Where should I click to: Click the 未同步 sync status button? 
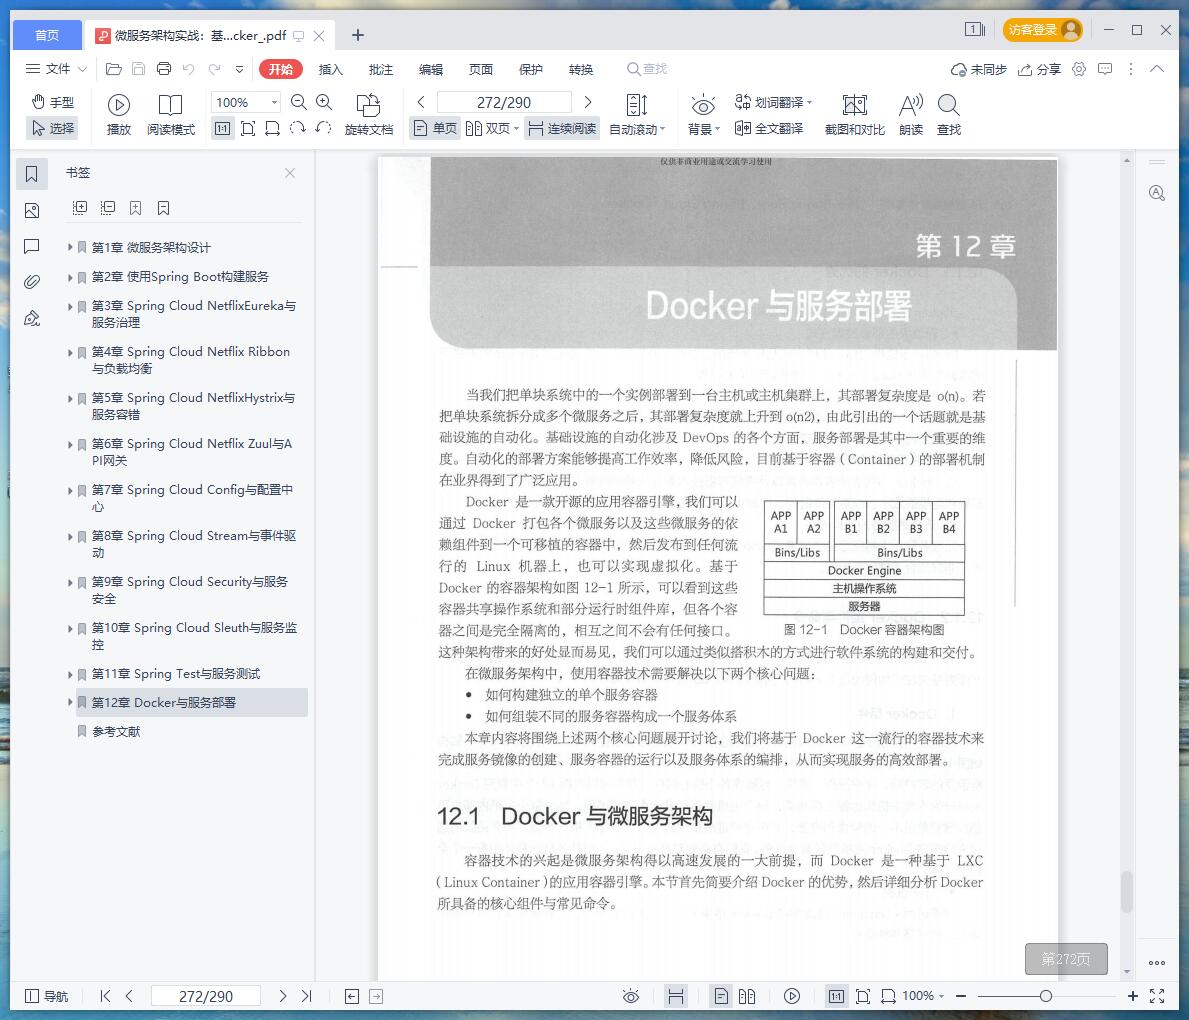pyautogui.click(x=978, y=69)
